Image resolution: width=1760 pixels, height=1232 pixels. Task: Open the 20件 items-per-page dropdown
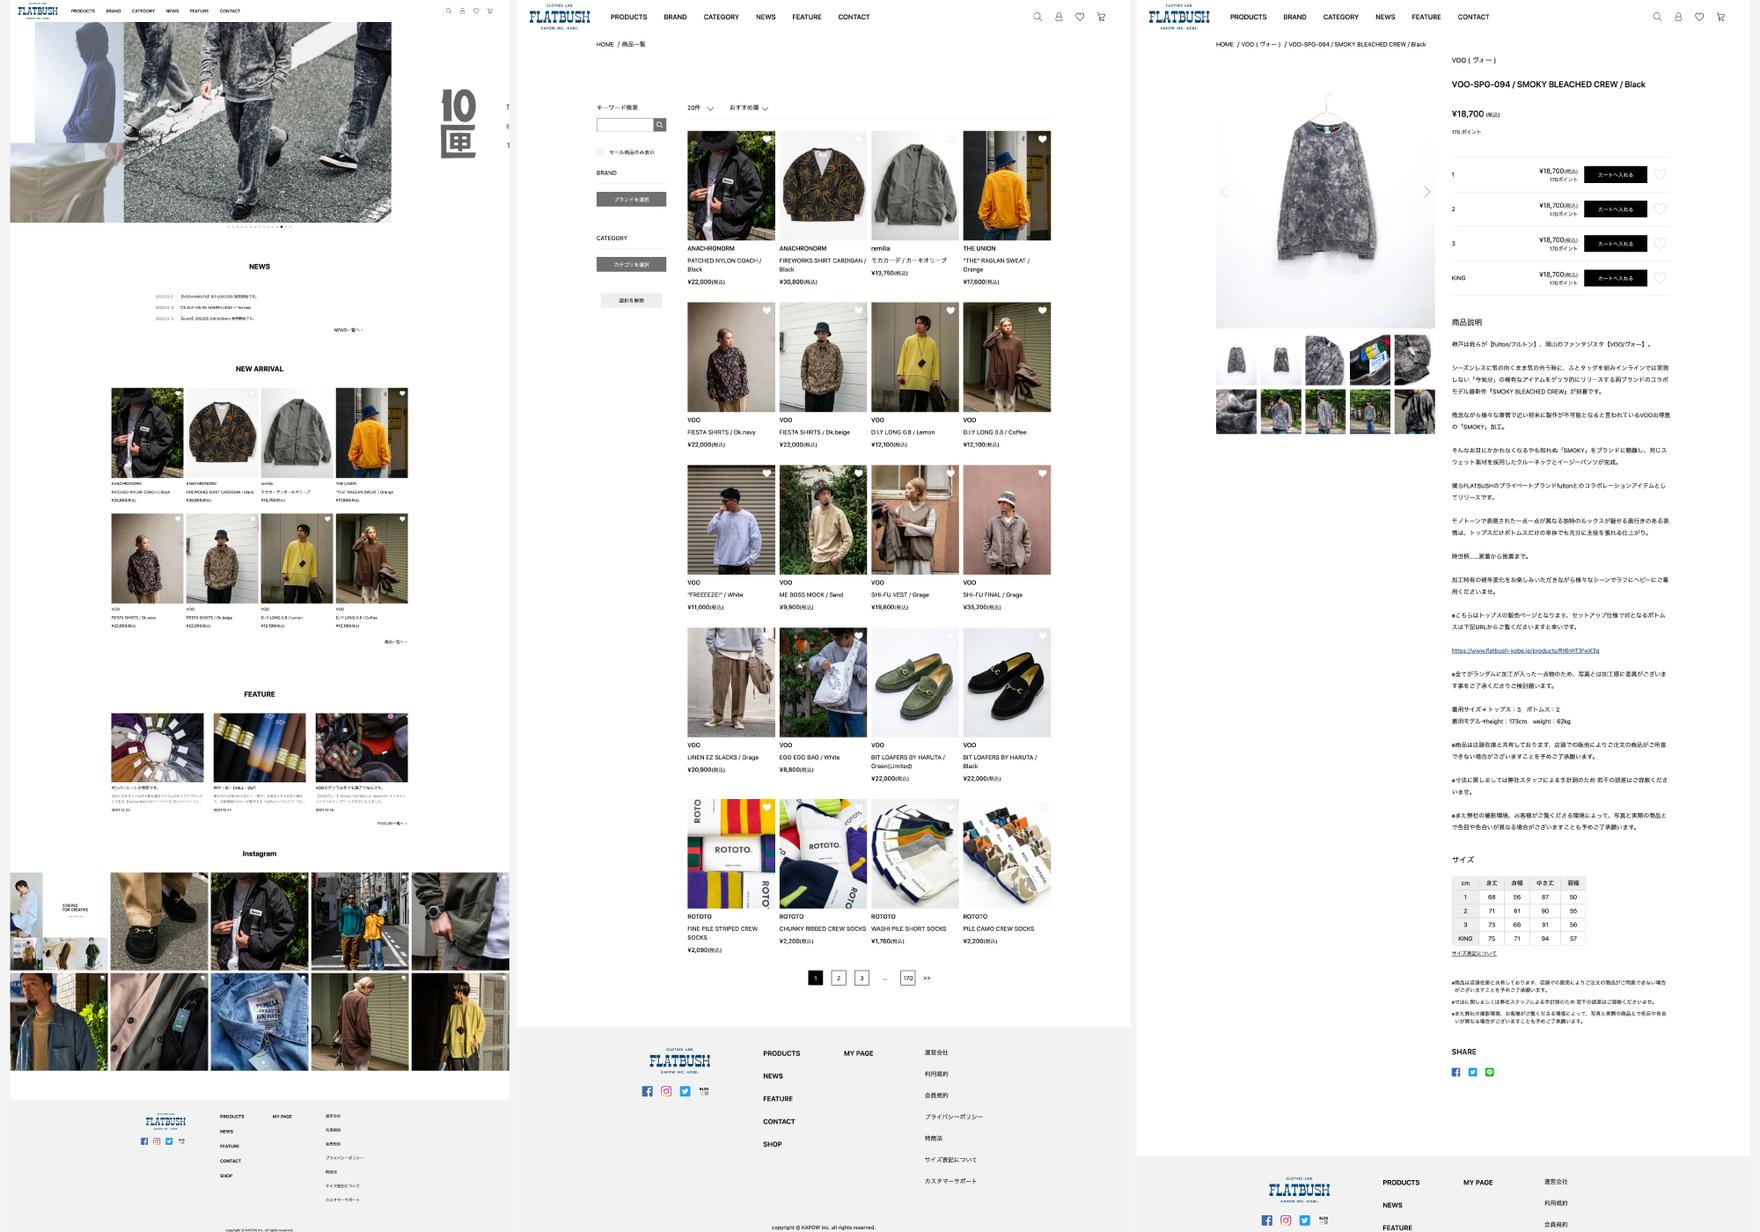tap(700, 108)
